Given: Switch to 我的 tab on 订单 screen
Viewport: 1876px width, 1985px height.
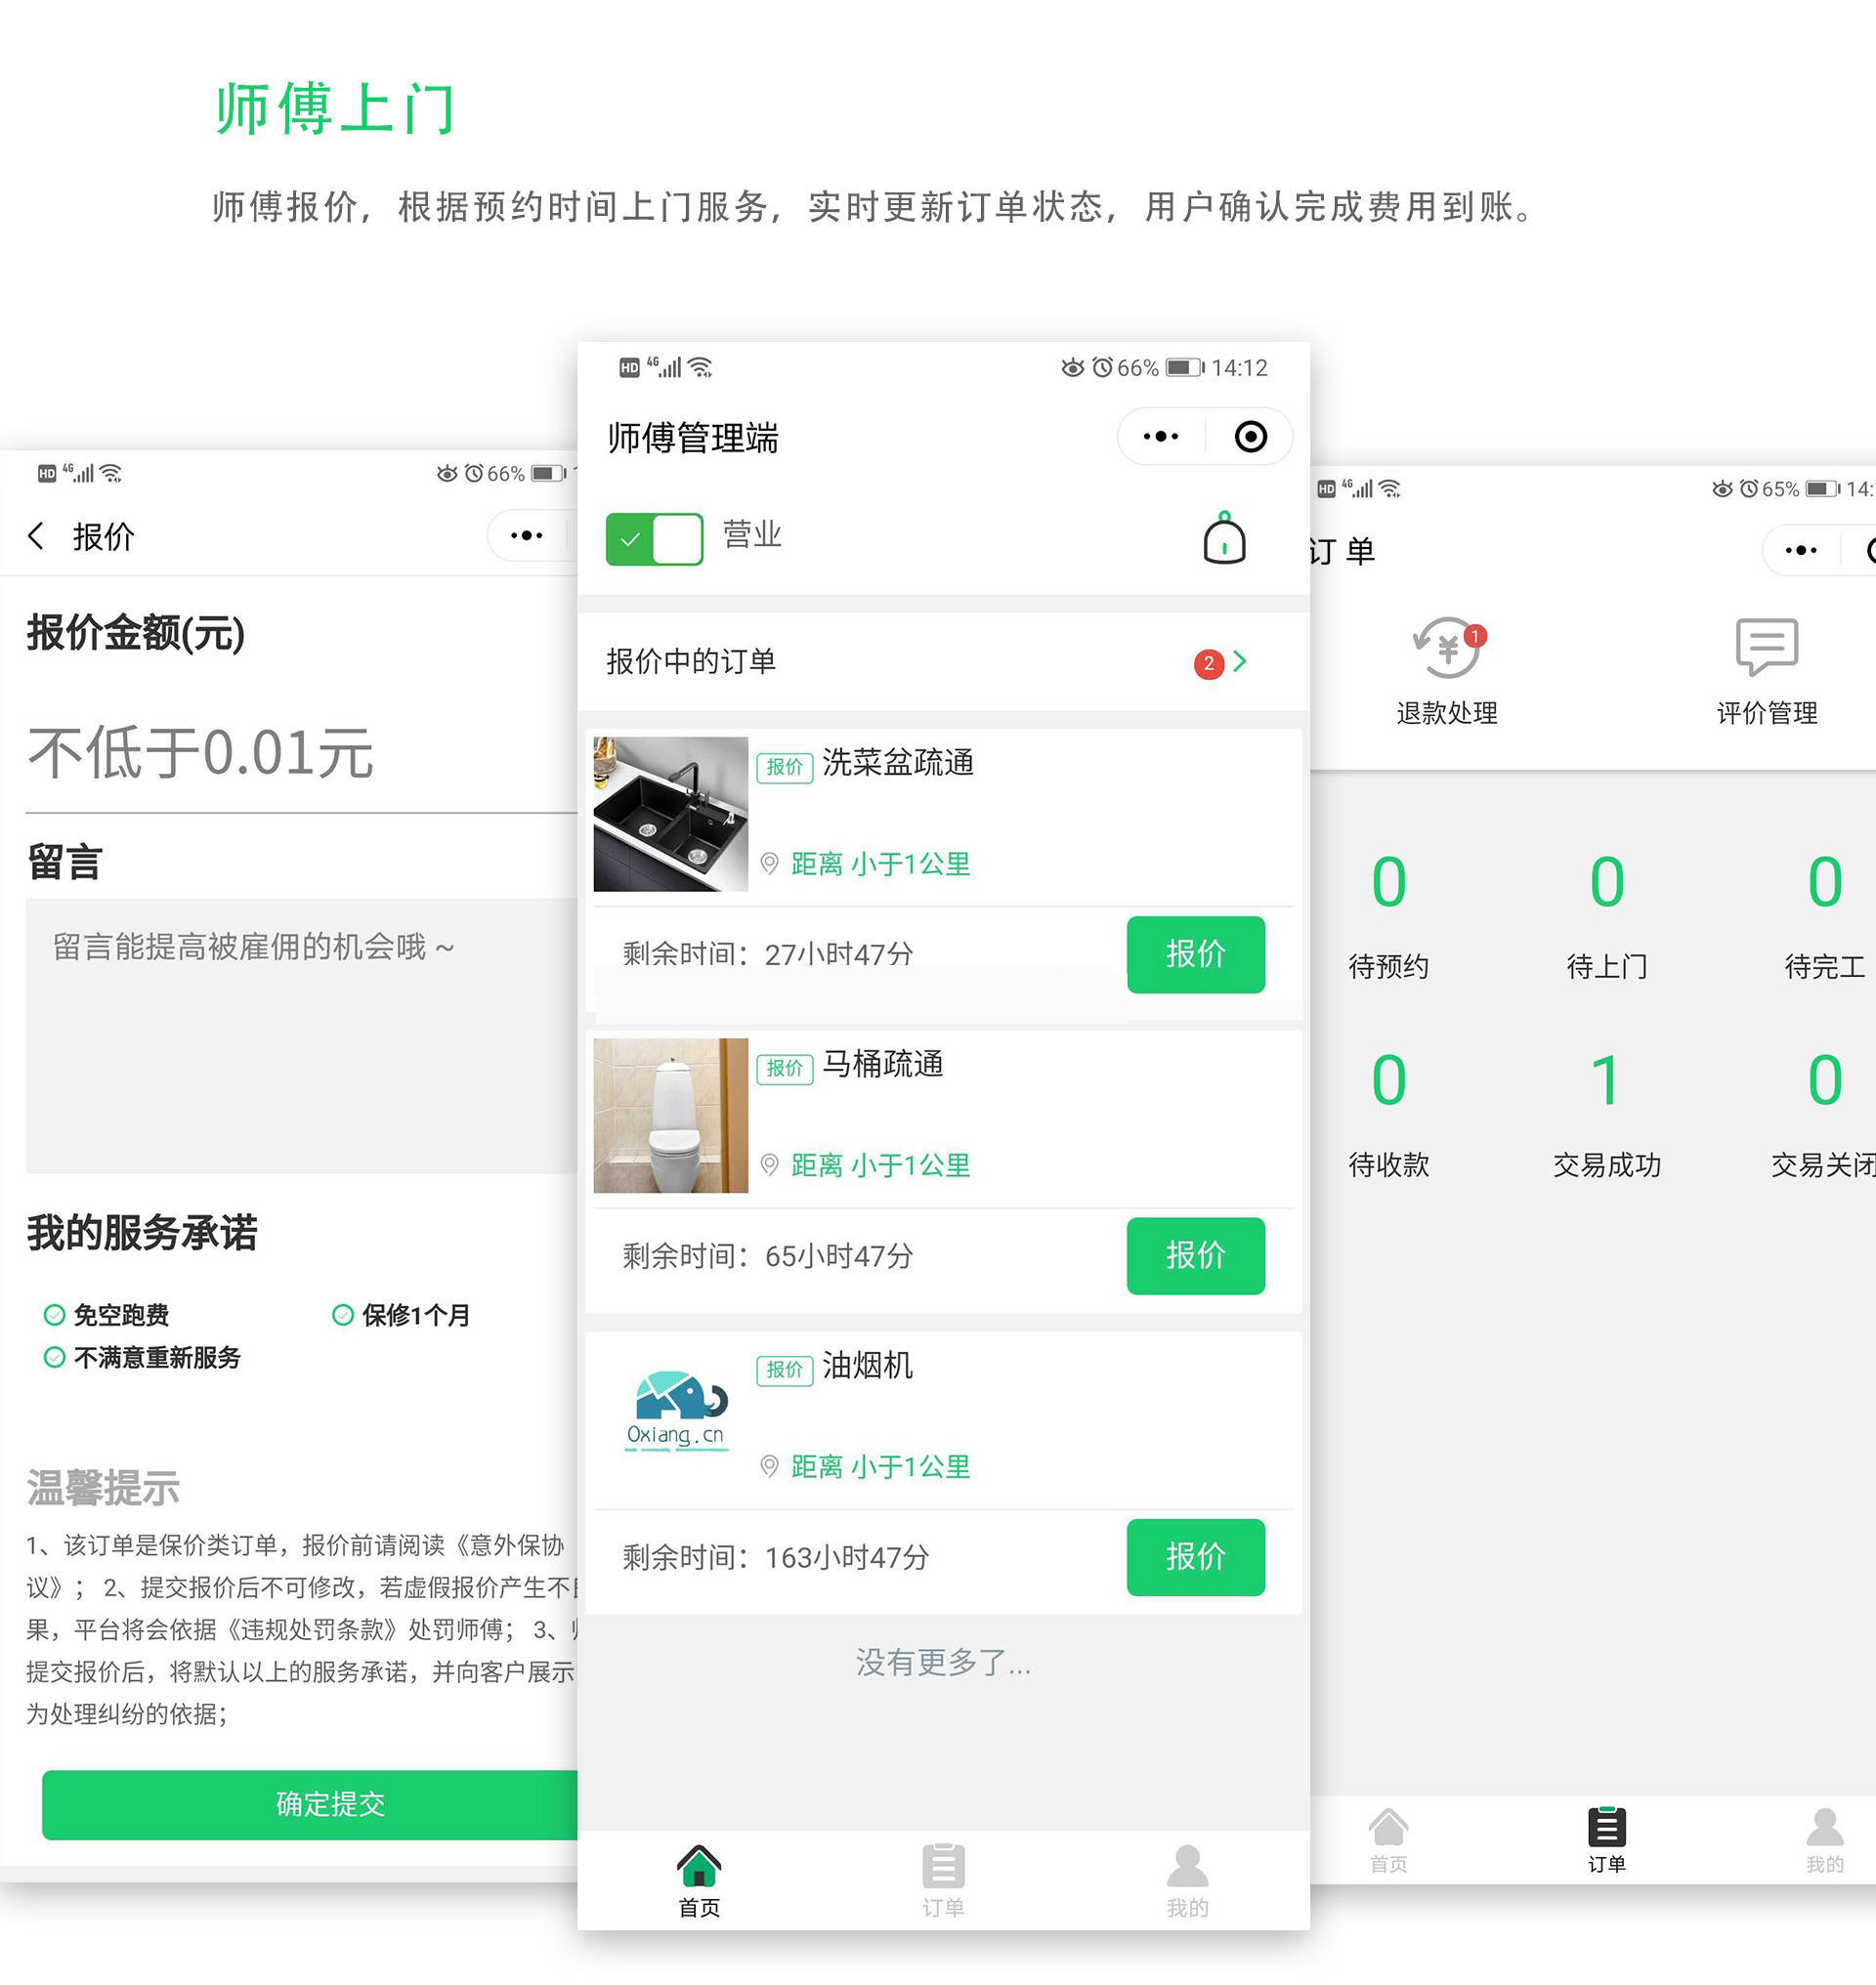Looking at the screenshot, I should pos(1824,1840).
